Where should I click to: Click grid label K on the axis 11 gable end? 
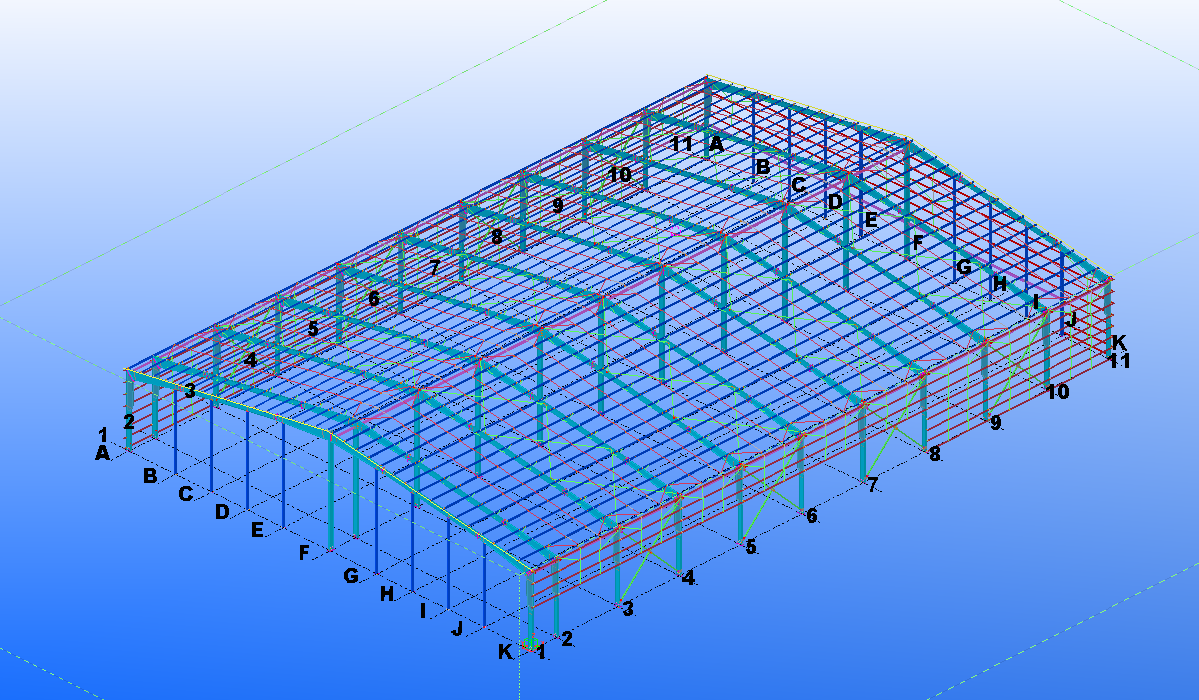pos(1119,343)
